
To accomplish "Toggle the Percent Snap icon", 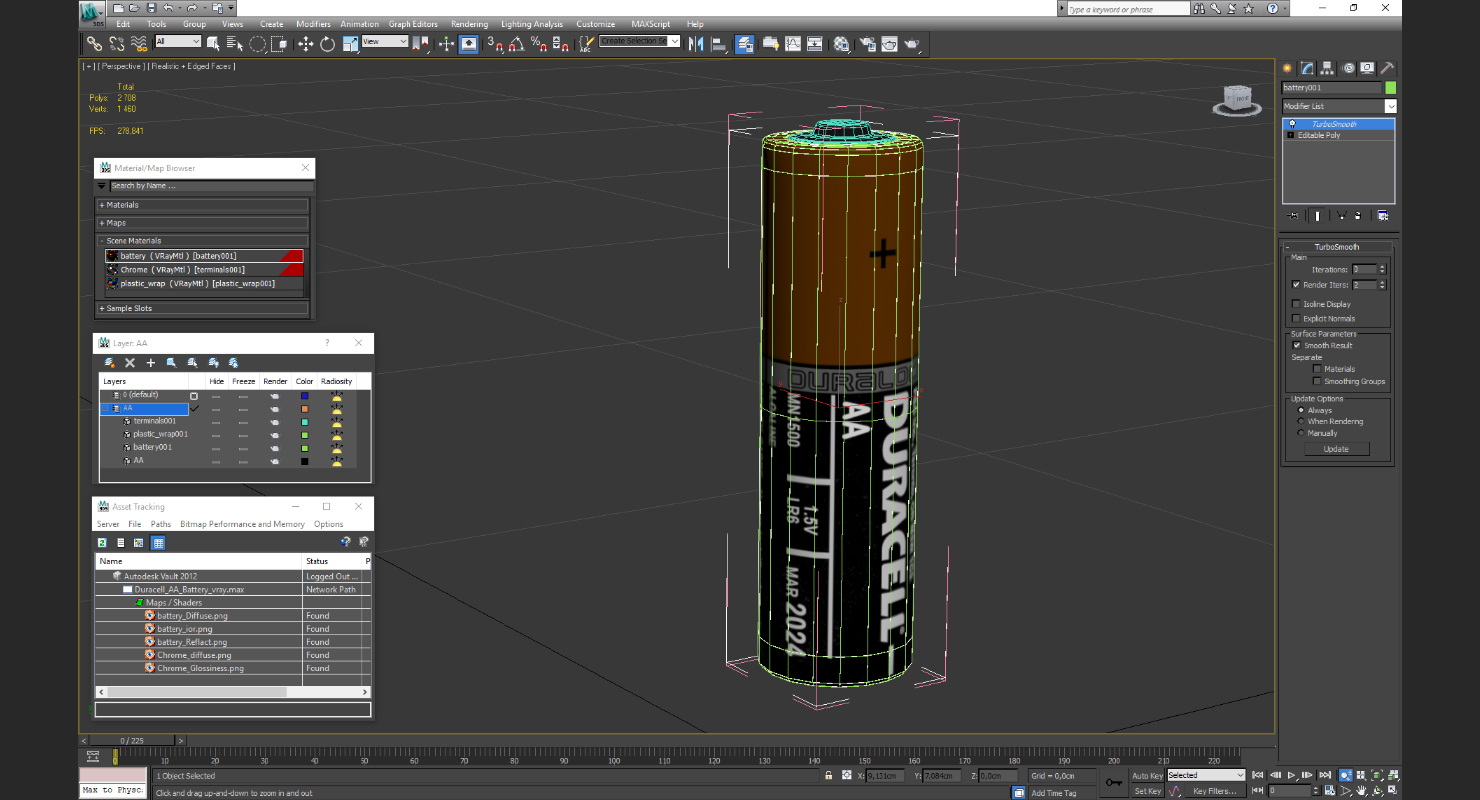I will (x=539, y=43).
